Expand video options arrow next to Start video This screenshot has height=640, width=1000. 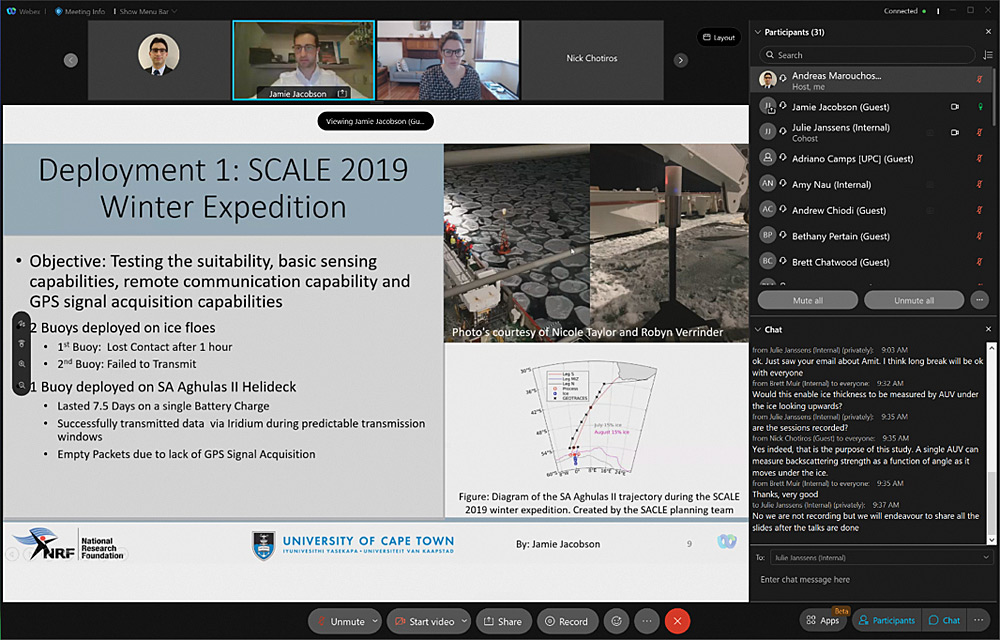(x=464, y=621)
